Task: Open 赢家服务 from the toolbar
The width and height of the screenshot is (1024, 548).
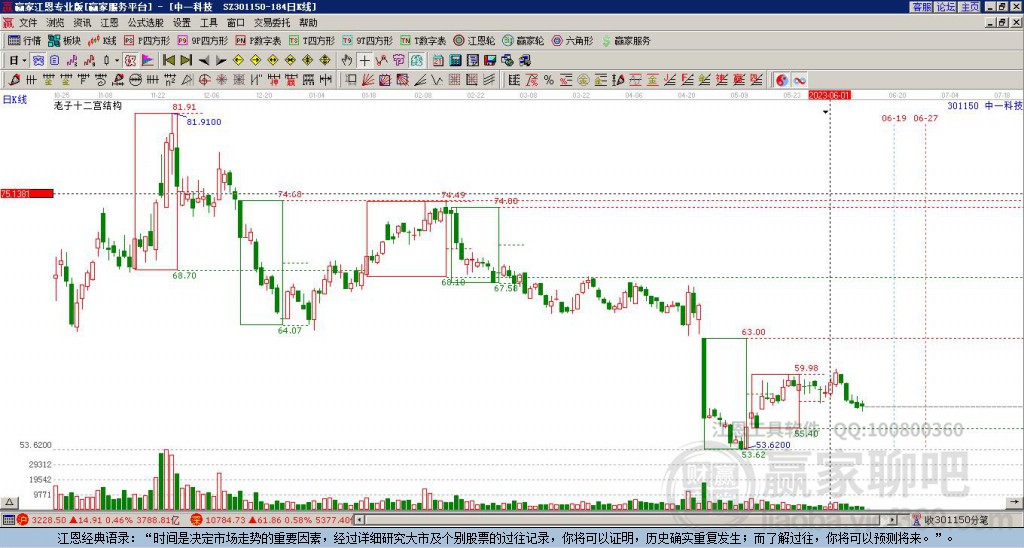Action: coord(626,40)
